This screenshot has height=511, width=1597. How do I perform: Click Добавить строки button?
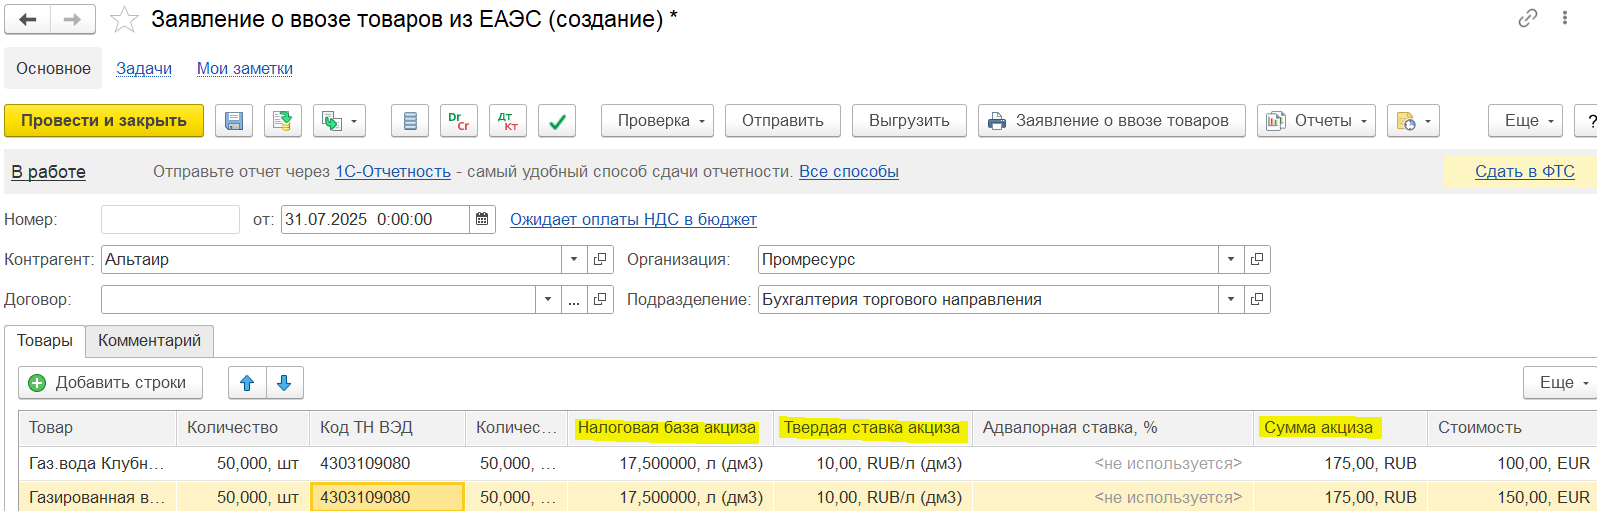click(110, 383)
